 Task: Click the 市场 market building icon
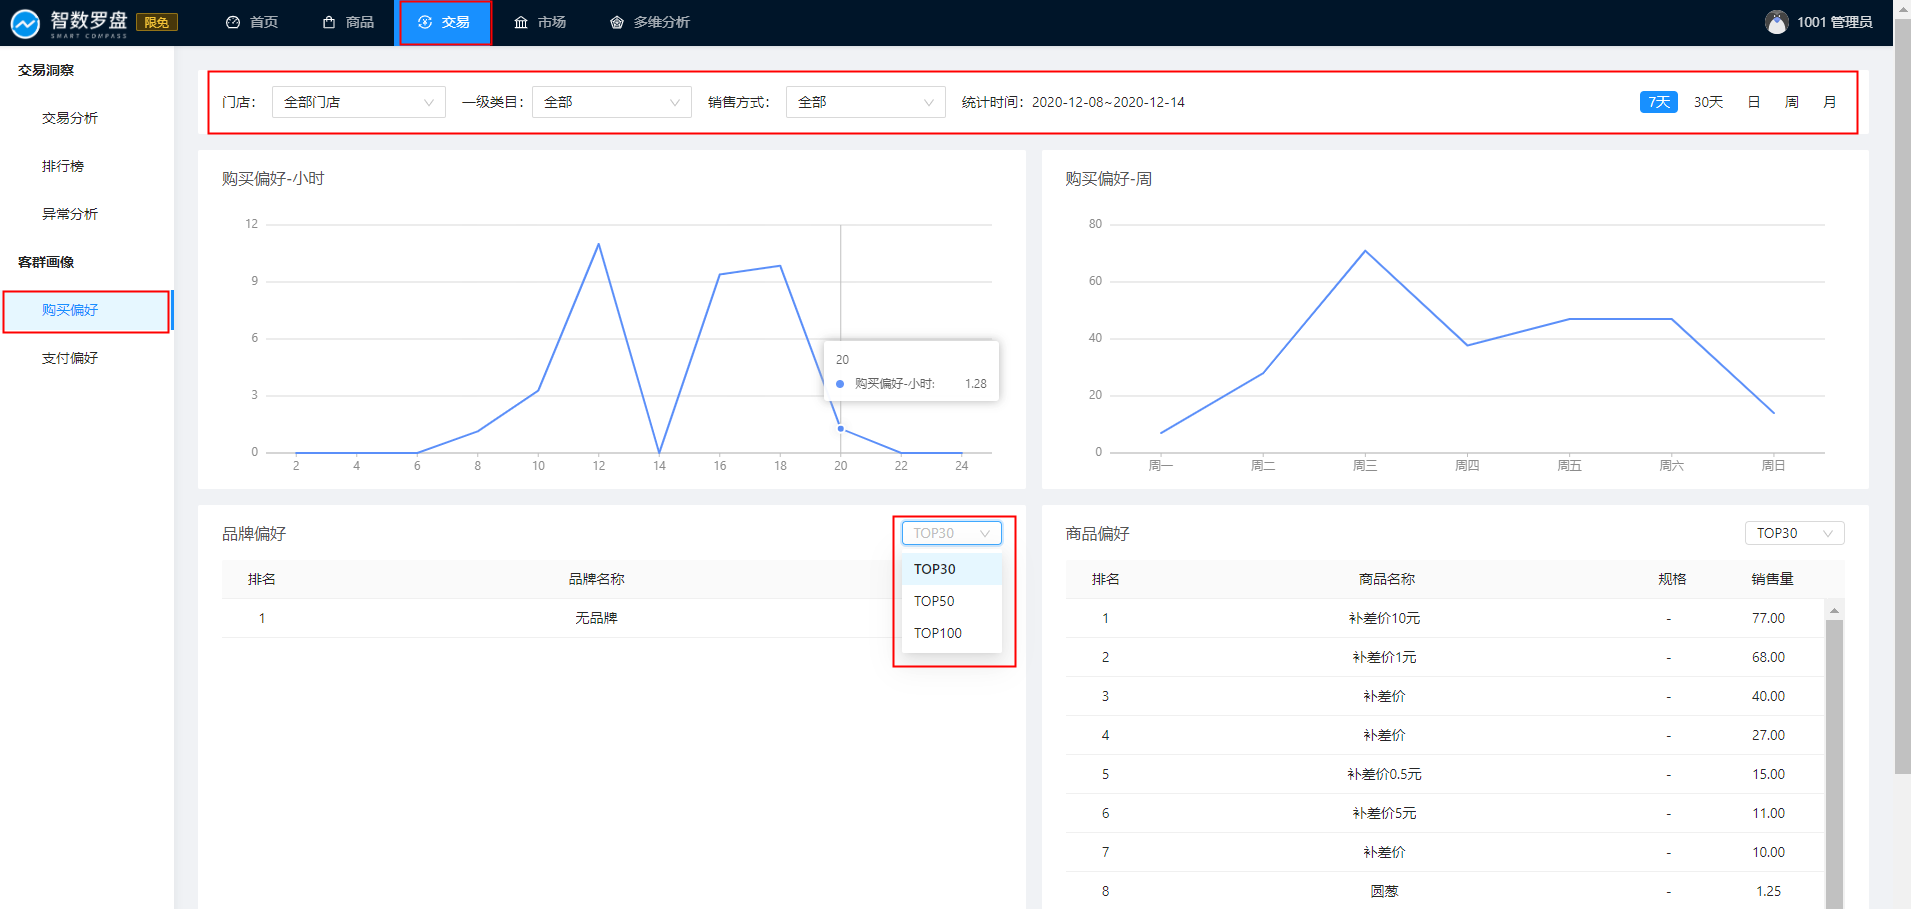(x=521, y=22)
